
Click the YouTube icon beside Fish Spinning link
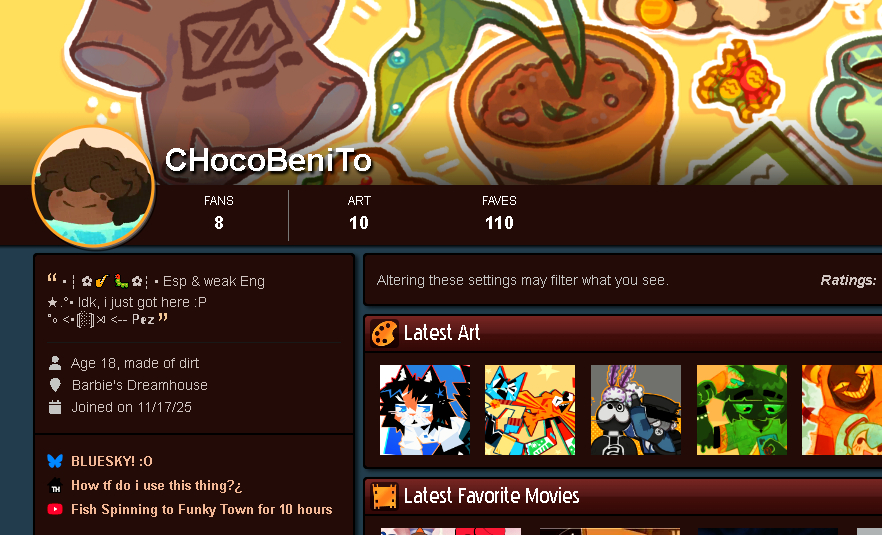[55, 509]
